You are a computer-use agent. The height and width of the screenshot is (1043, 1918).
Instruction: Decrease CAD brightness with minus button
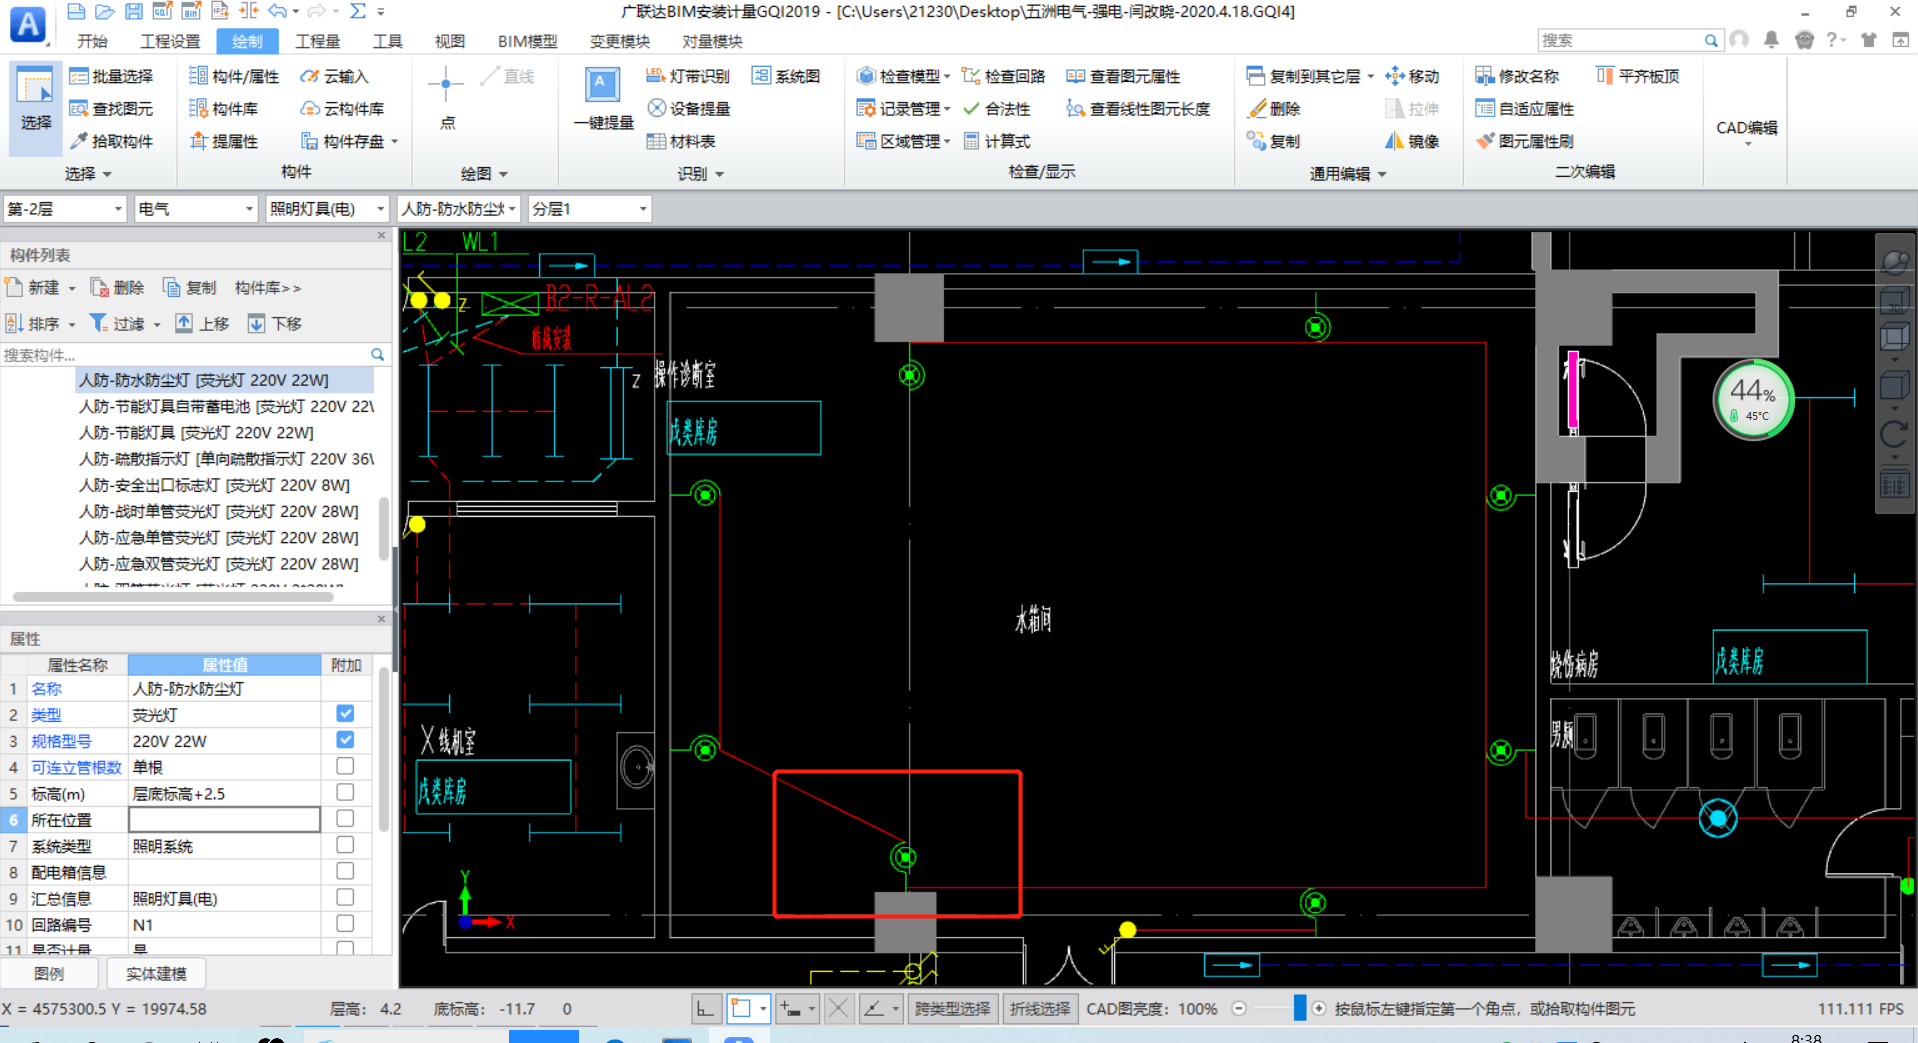(1239, 1008)
